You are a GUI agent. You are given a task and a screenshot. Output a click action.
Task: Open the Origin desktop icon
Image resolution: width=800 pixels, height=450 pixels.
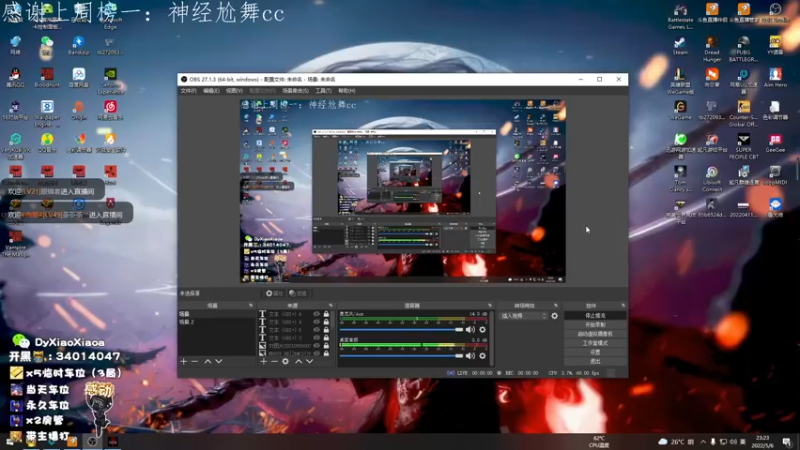[78, 110]
